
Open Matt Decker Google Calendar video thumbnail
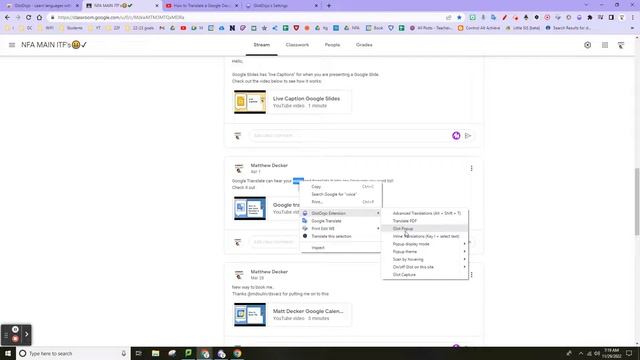click(250, 314)
